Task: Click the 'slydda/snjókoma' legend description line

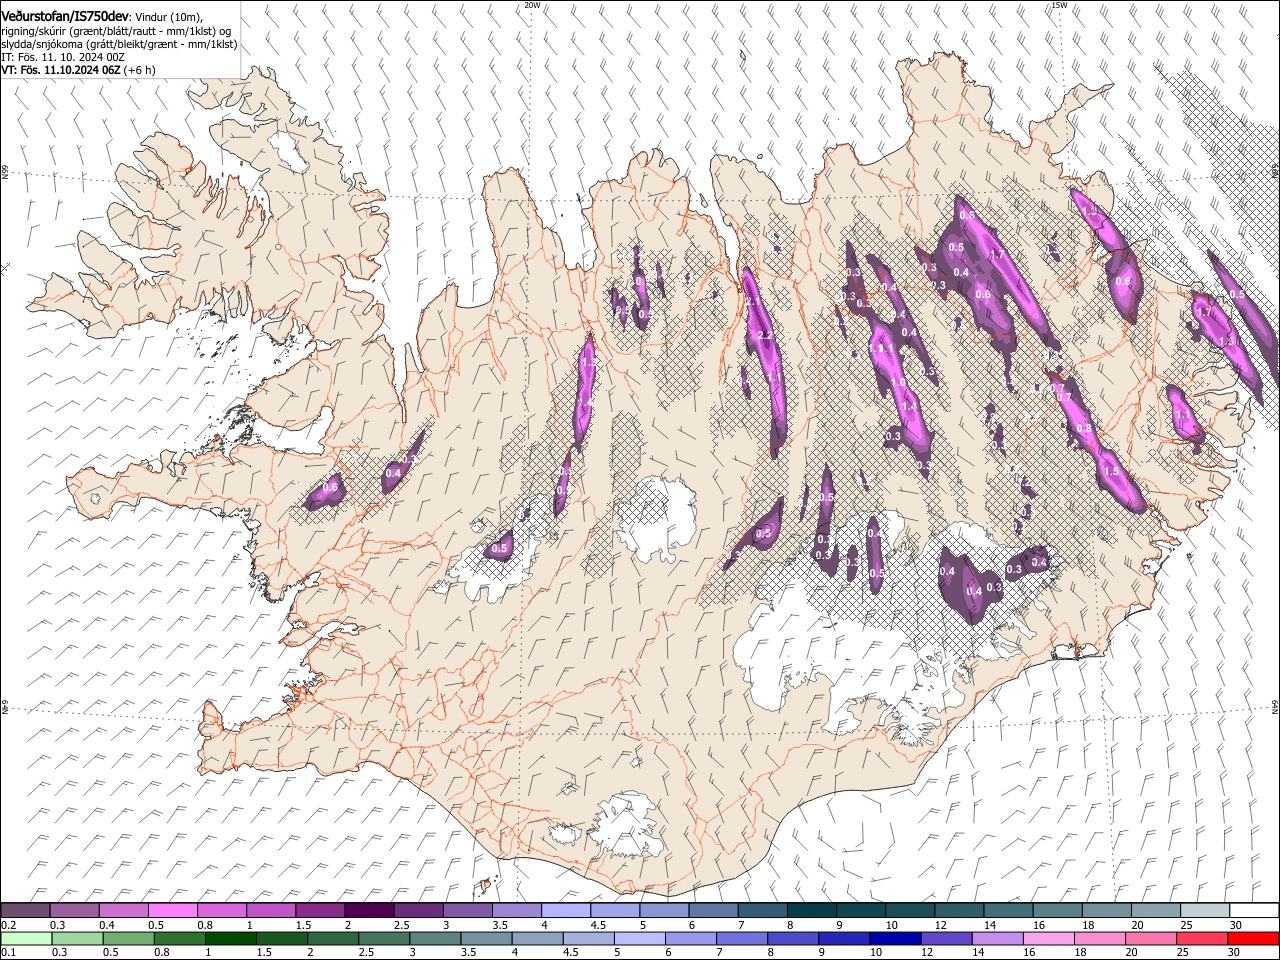Action: click(x=119, y=44)
